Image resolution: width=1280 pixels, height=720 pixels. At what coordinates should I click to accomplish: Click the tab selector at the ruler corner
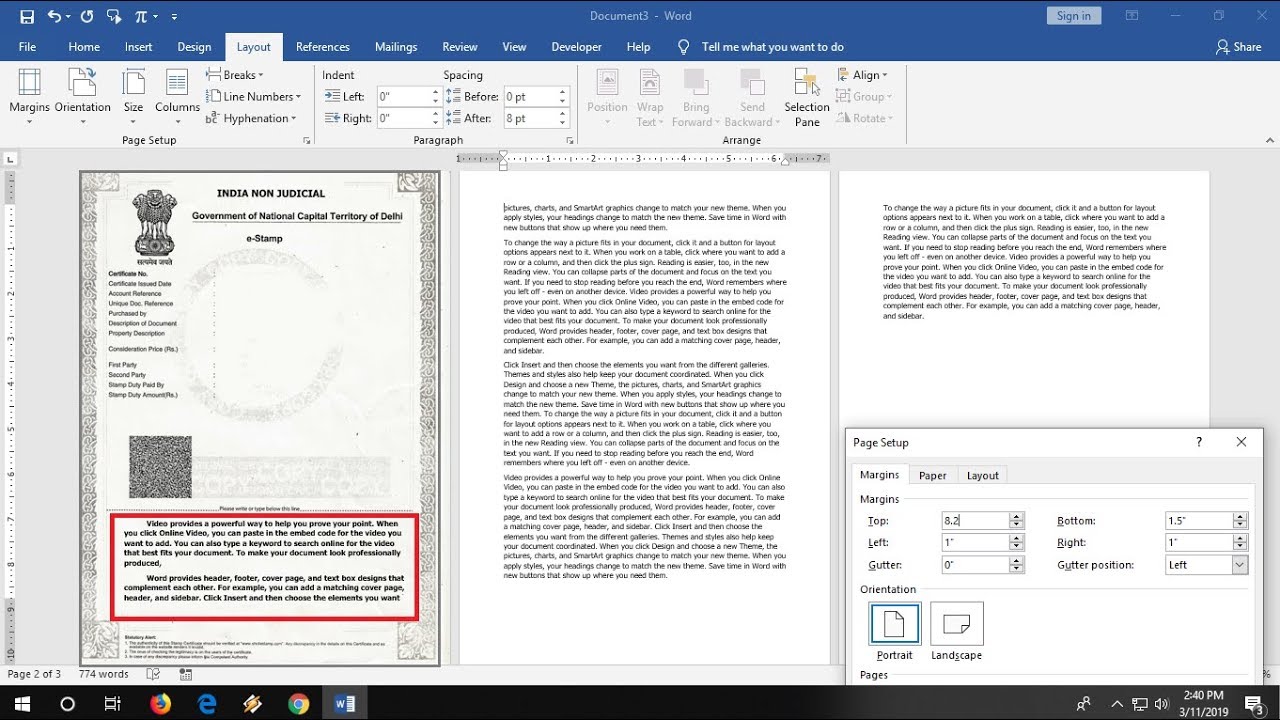(x=10, y=158)
